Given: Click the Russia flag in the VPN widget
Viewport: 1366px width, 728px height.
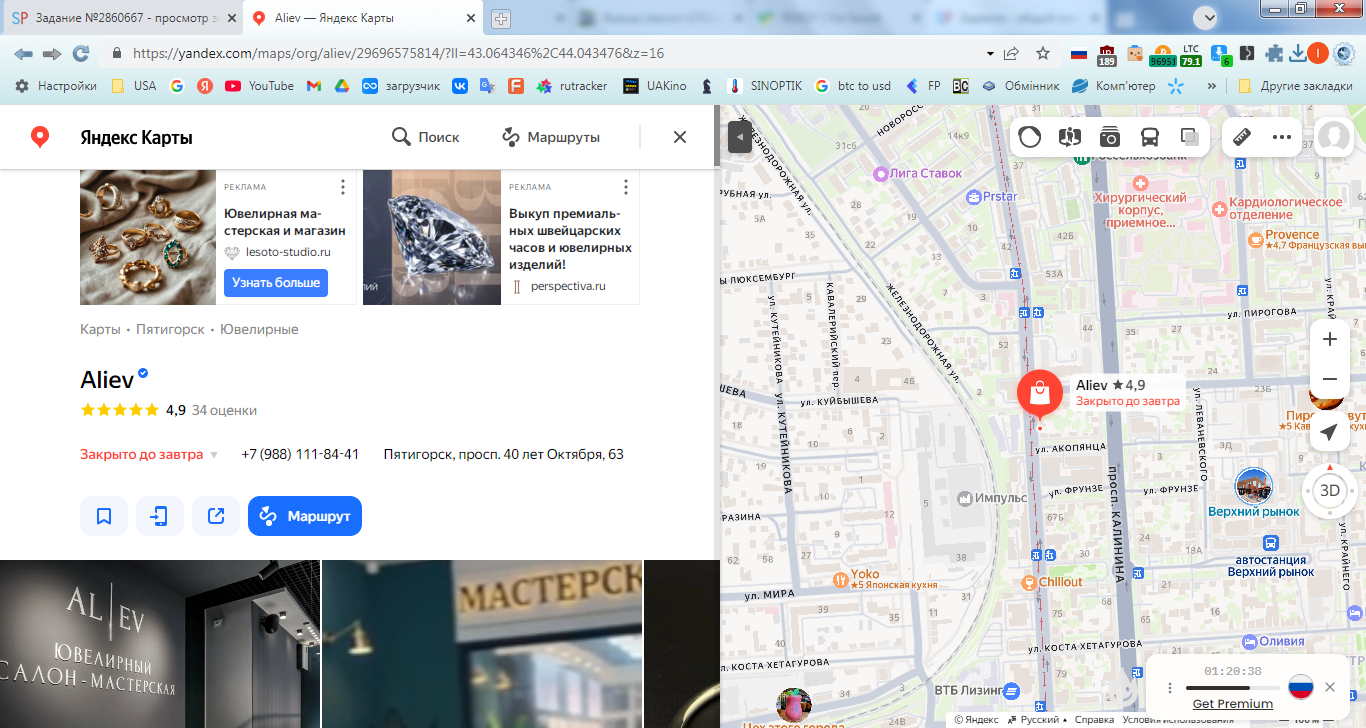Looking at the screenshot, I should click(x=1300, y=687).
